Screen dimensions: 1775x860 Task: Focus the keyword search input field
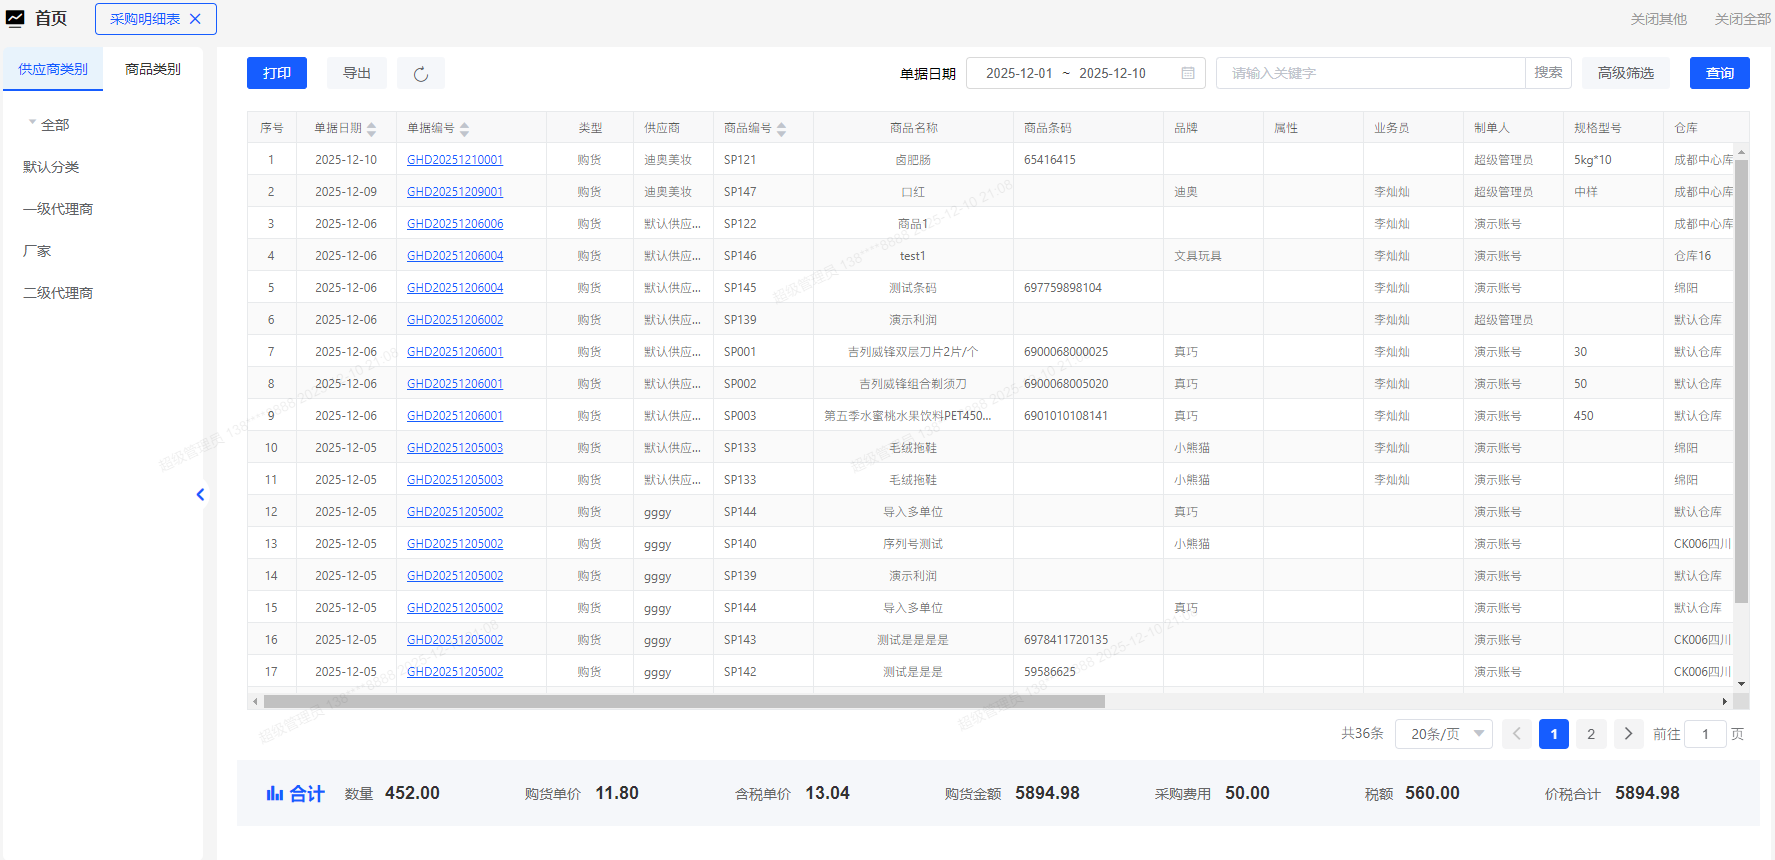point(1370,73)
